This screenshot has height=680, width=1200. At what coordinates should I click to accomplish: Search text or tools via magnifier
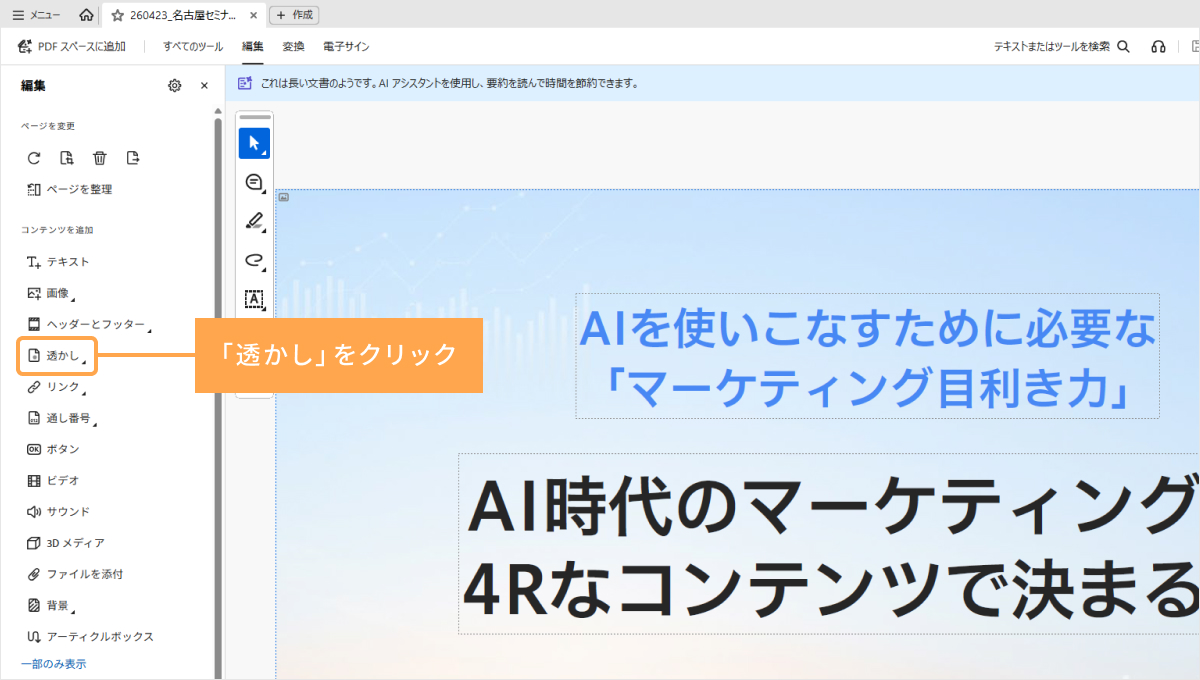[x=1123, y=46]
